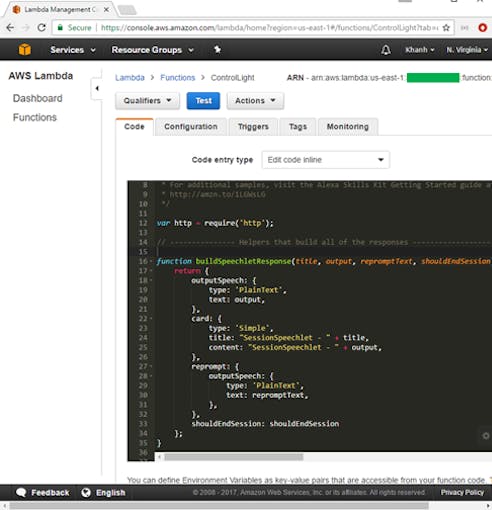The height and width of the screenshot is (510, 492).
Task: Click the AWS Lambda sidebar heading
Action: click(41, 76)
